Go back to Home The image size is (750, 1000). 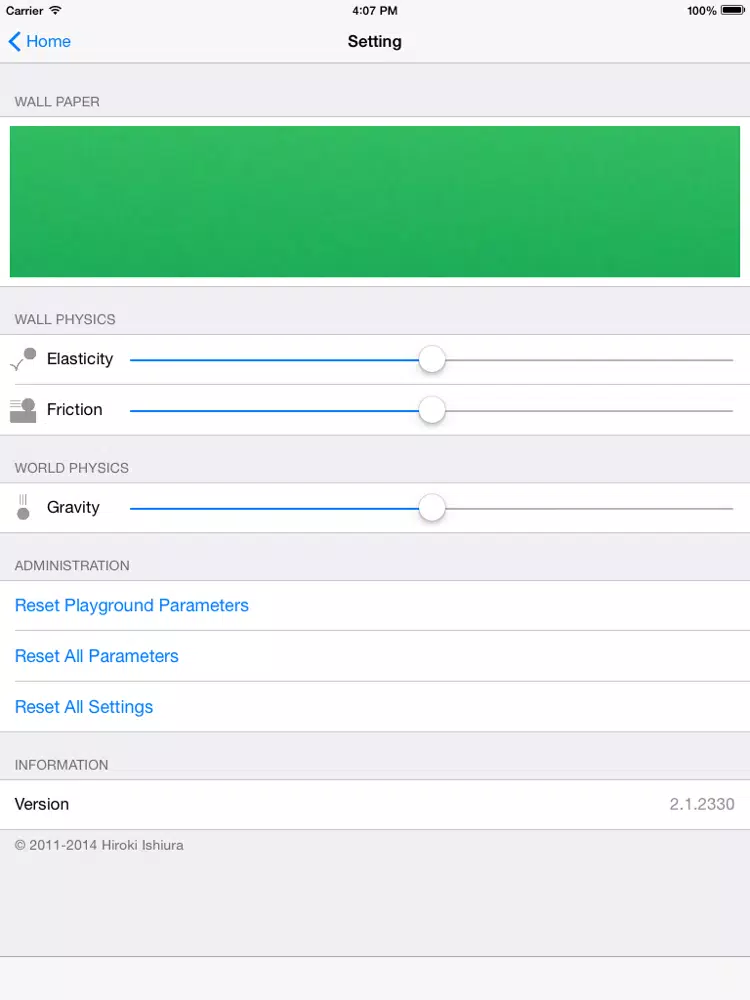tap(40, 41)
